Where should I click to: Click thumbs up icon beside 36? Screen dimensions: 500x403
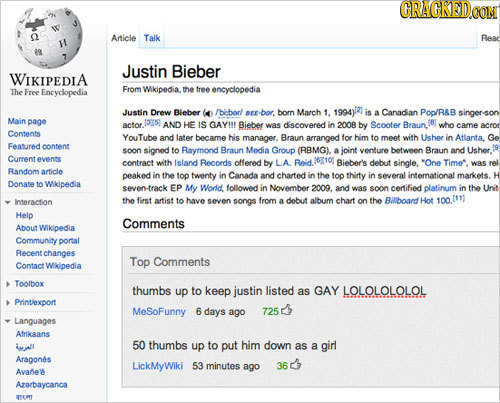pyautogui.click(x=296, y=364)
